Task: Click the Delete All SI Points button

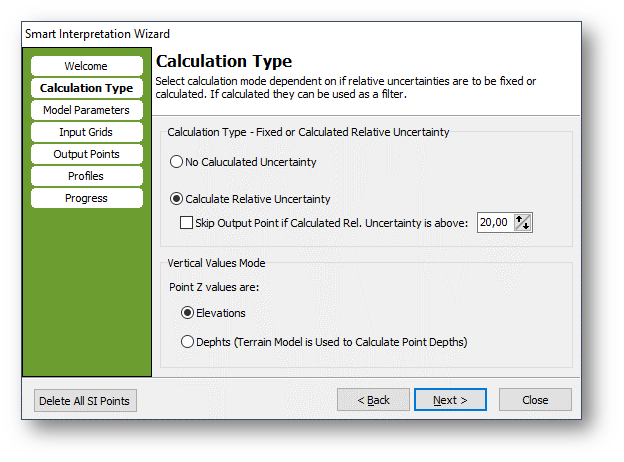Action: (x=85, y=400)
